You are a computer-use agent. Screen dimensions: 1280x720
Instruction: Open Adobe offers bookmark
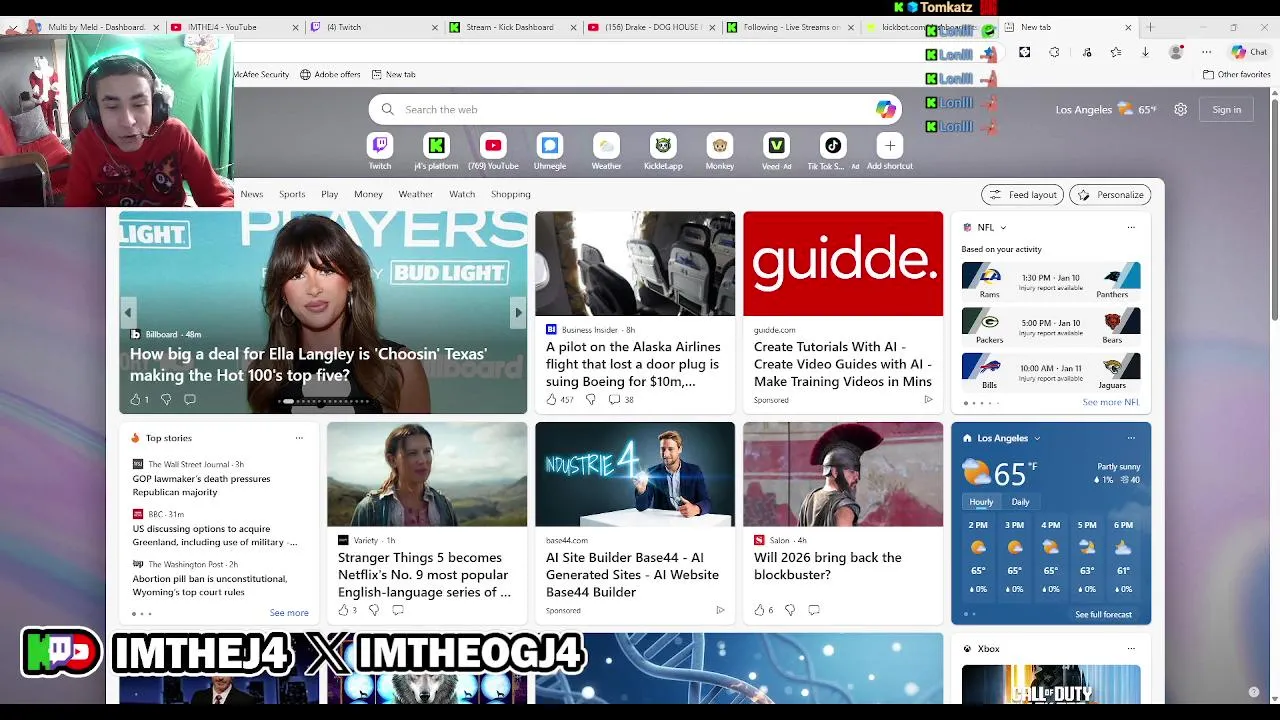330,74
